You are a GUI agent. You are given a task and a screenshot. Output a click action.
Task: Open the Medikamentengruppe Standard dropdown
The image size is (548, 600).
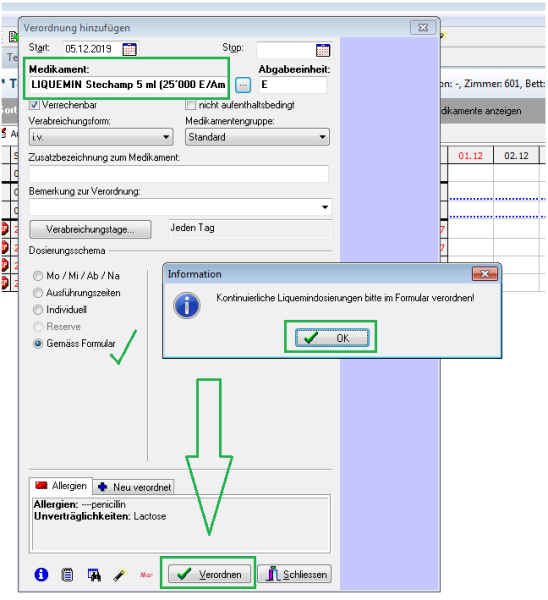coord(257,137)
